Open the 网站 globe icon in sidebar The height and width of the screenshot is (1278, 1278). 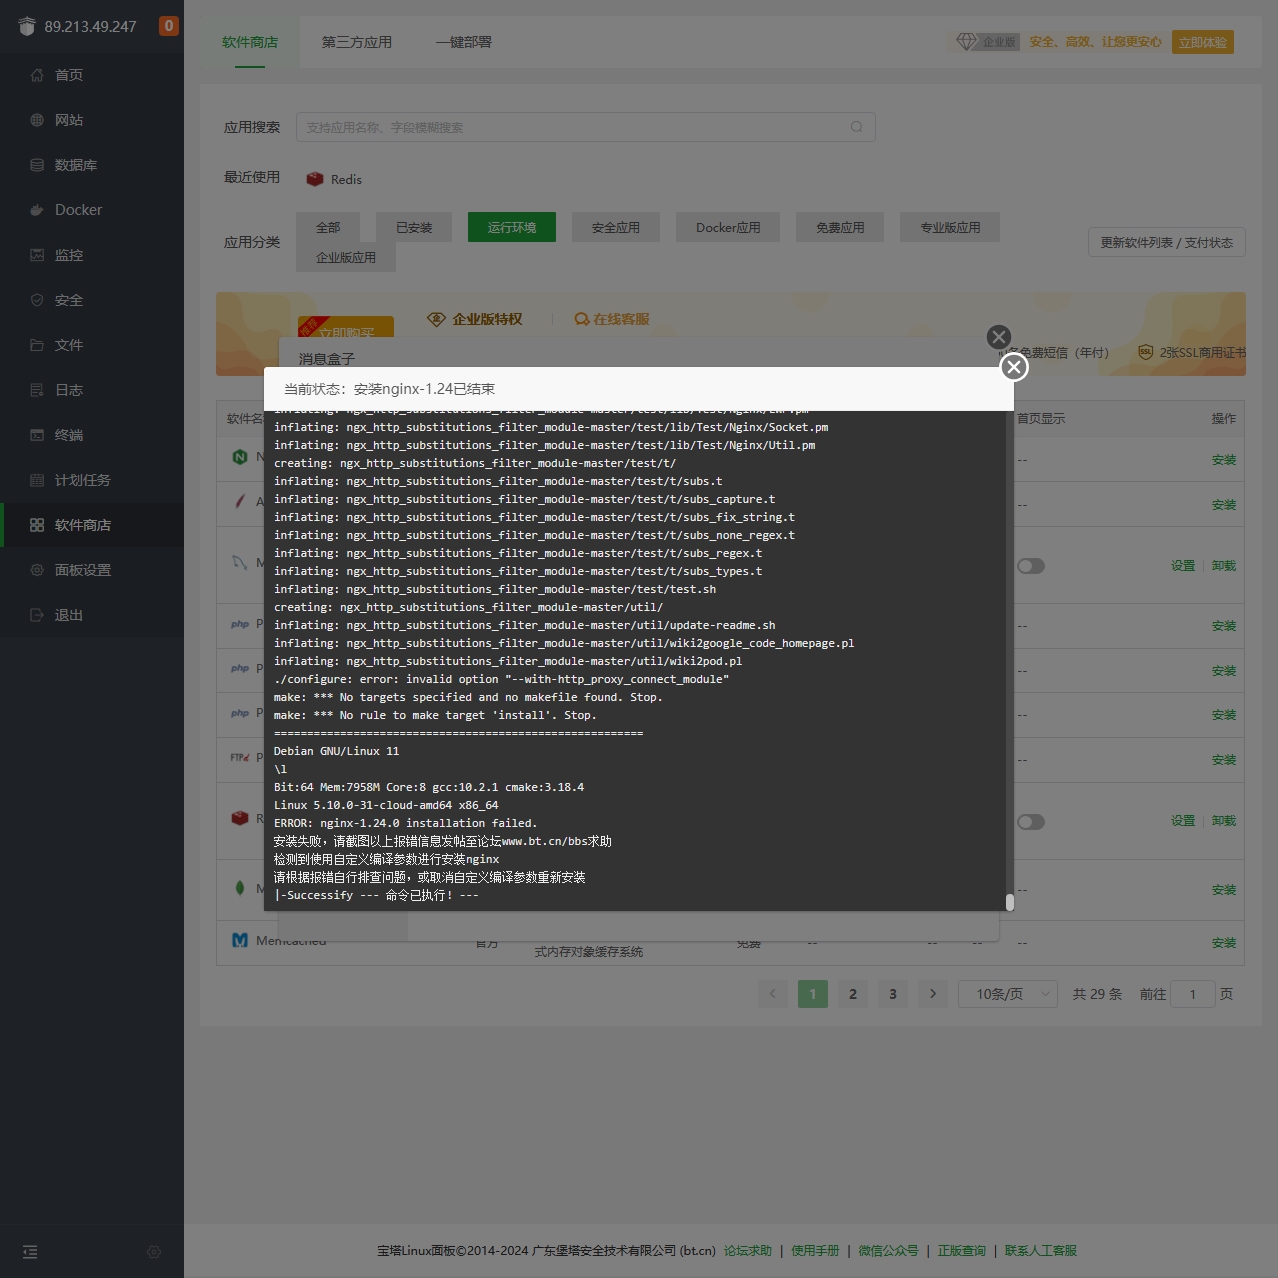click(x=37, y=120)
